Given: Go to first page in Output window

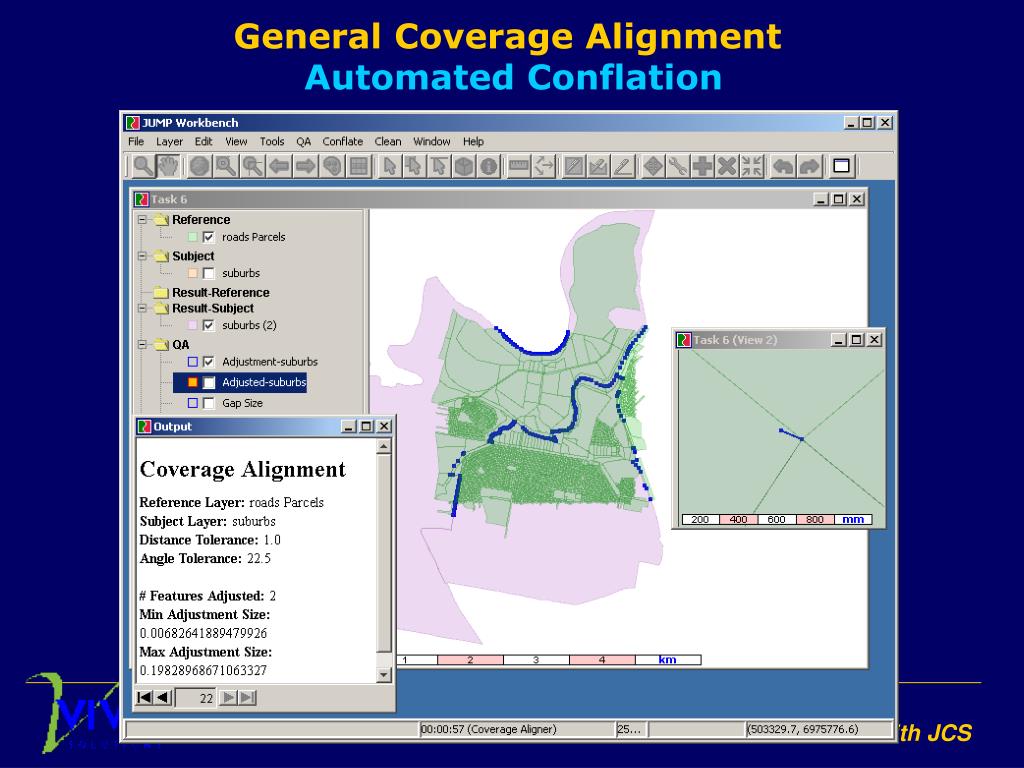Looking at the screenshot, I should 144,697.
